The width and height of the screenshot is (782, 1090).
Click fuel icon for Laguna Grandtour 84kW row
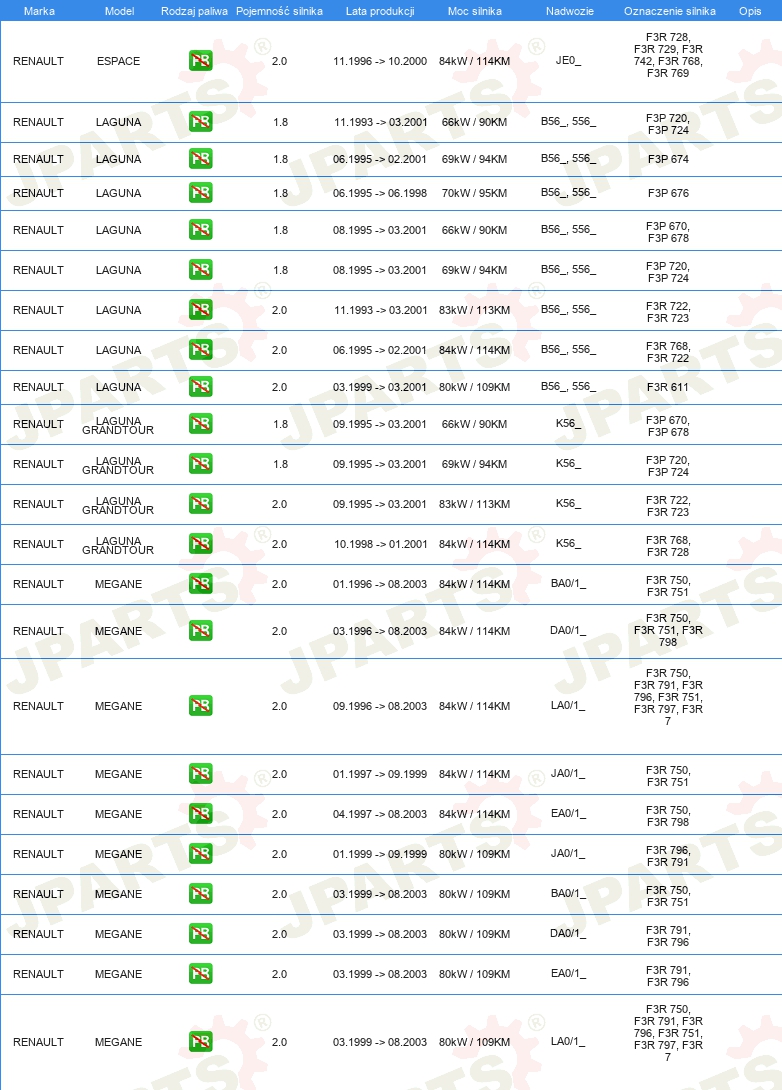pos(200,544)
